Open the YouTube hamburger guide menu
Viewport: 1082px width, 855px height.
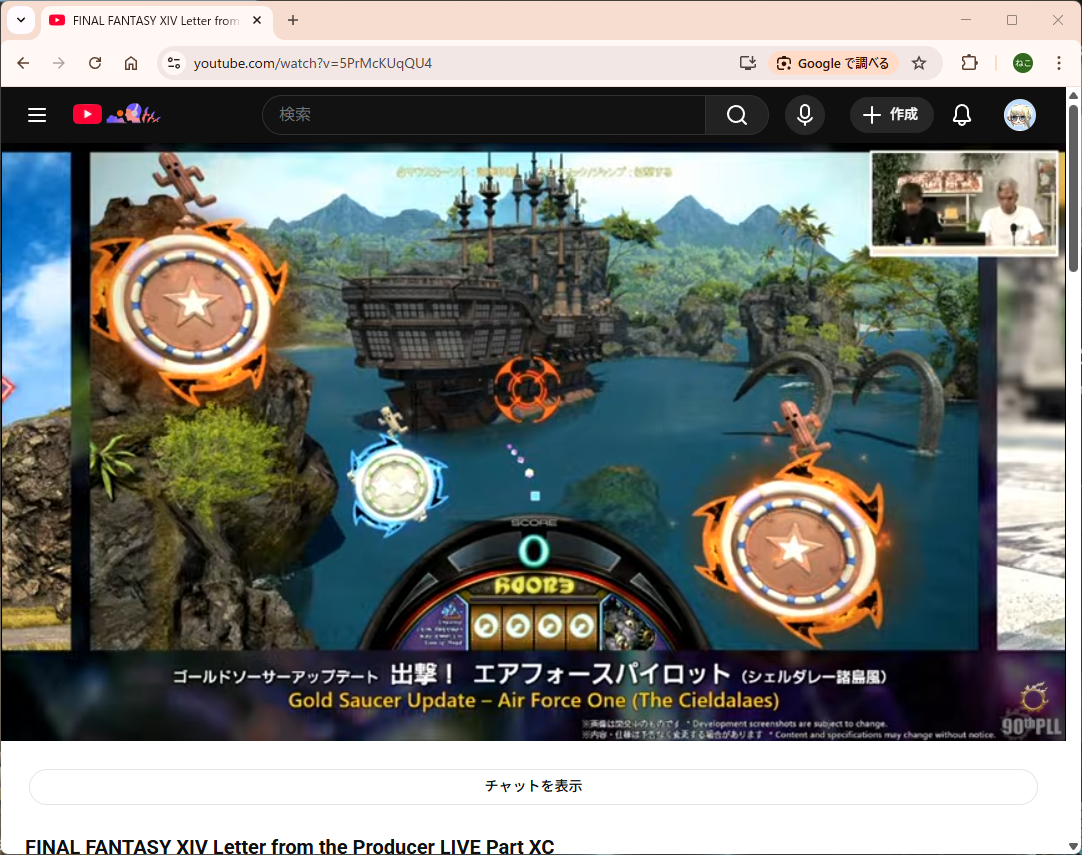pos(37,115)
